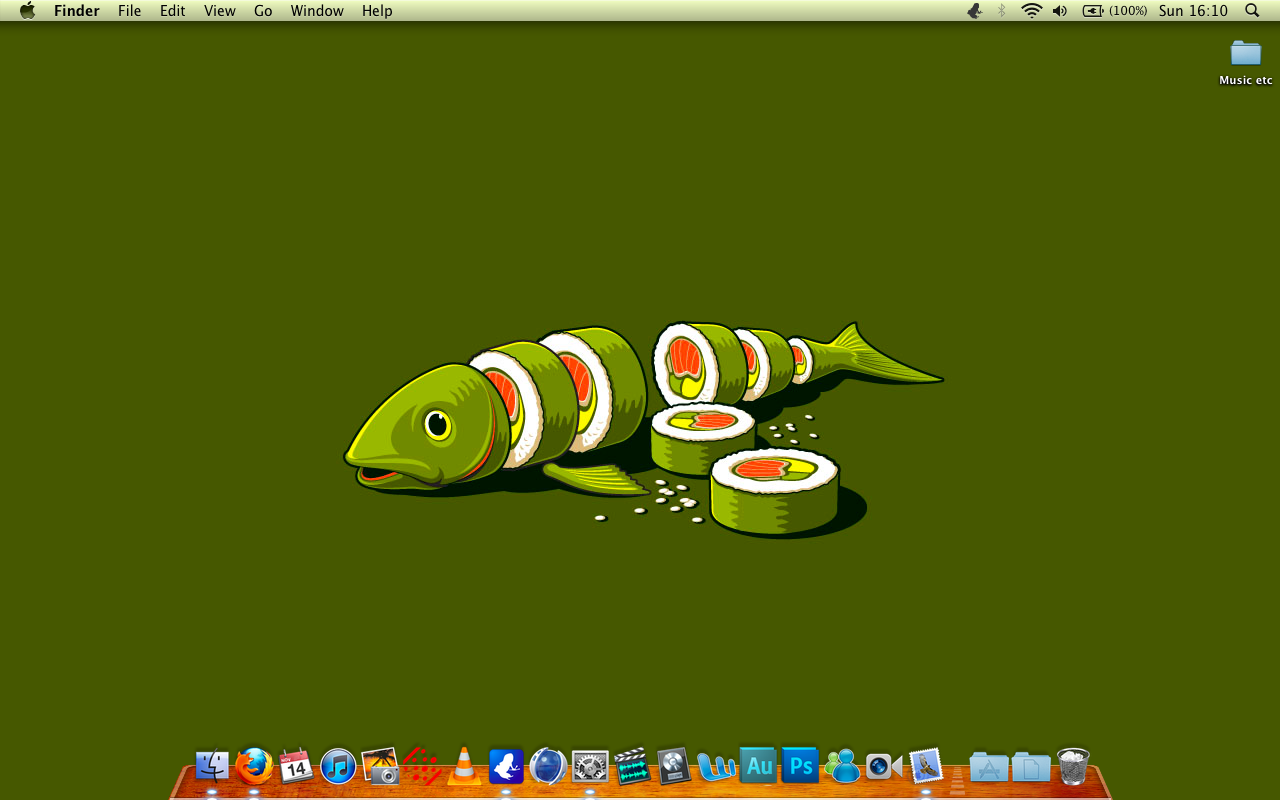
Task: Launch Photoshop (Ps) from the Dock
Action: click(800, 766)
